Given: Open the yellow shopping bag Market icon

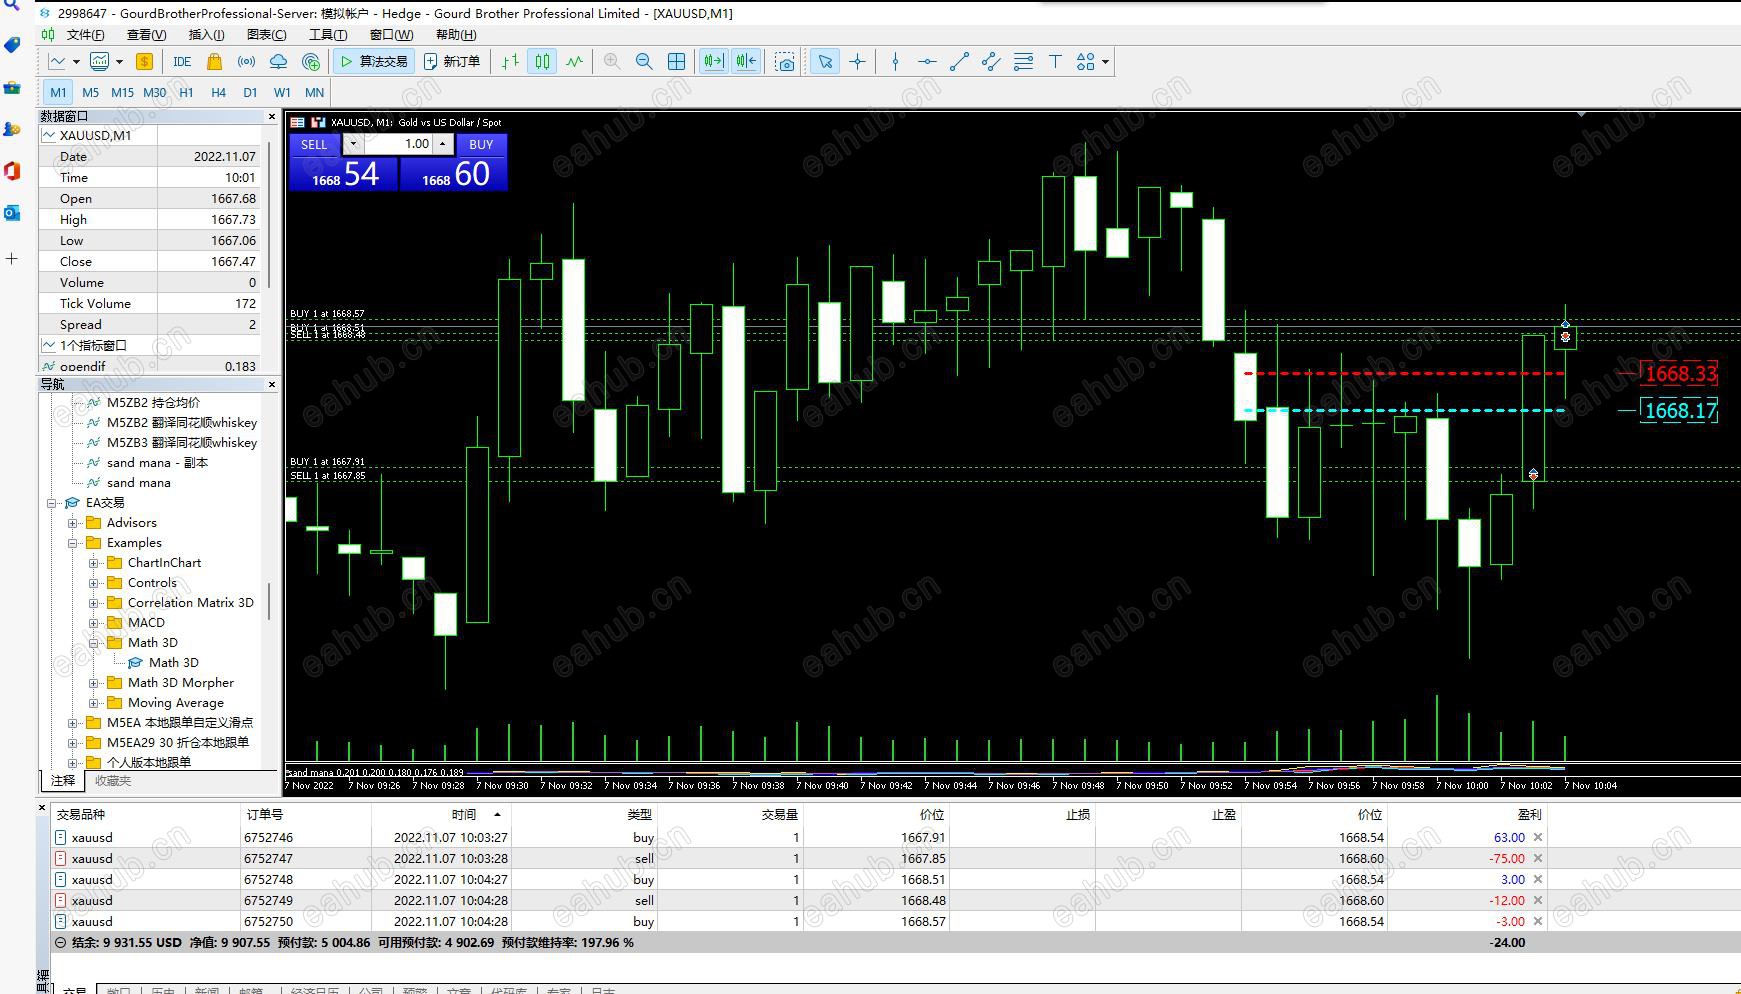Looking at the screenshot, I should pos(214,62).
